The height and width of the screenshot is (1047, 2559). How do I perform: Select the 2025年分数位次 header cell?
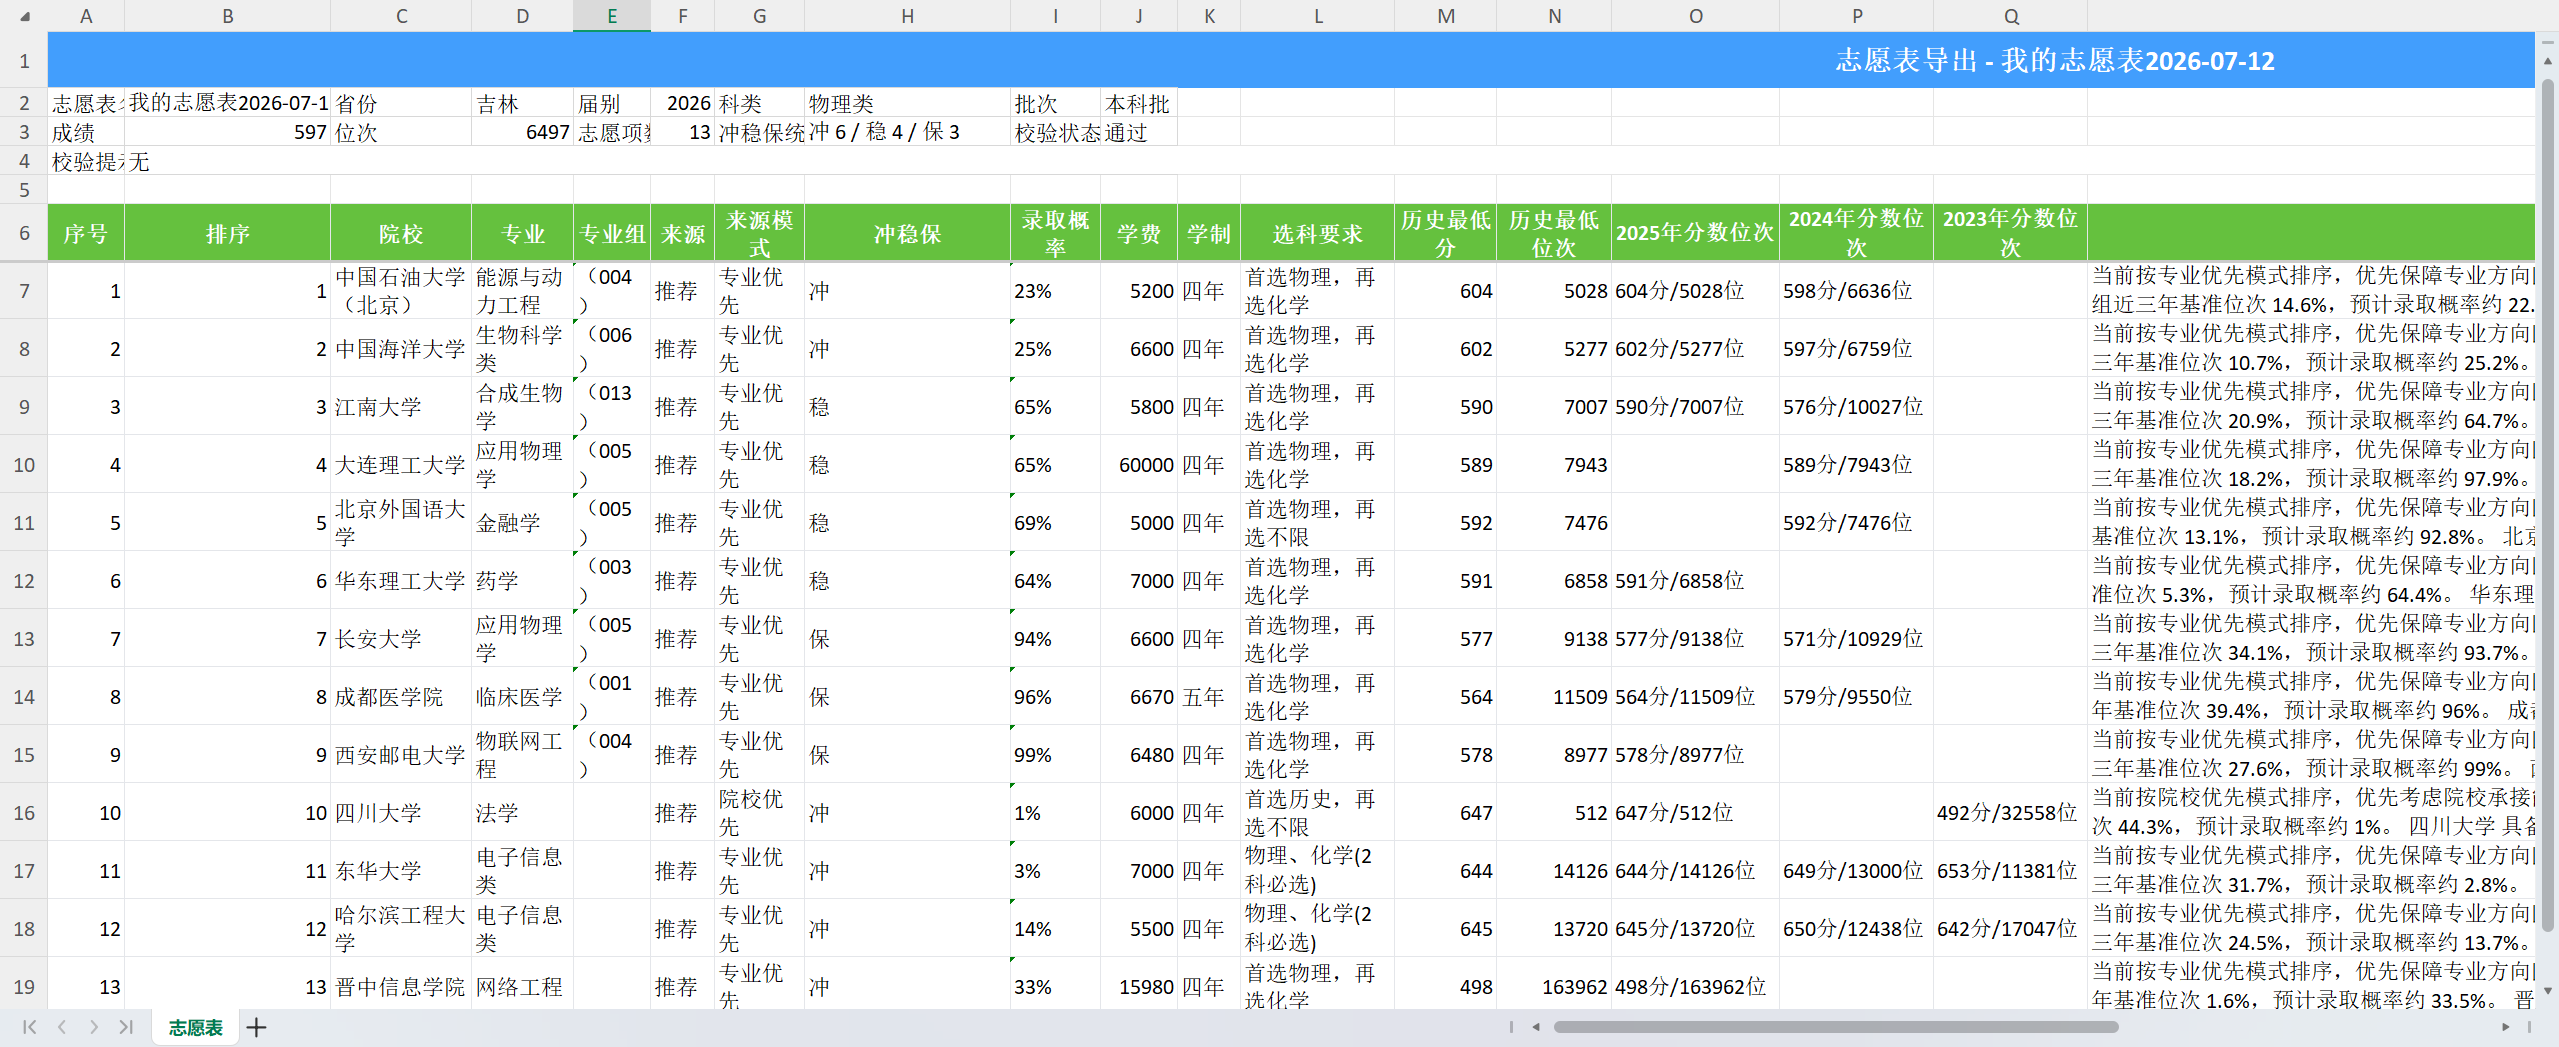[1696, 233]
